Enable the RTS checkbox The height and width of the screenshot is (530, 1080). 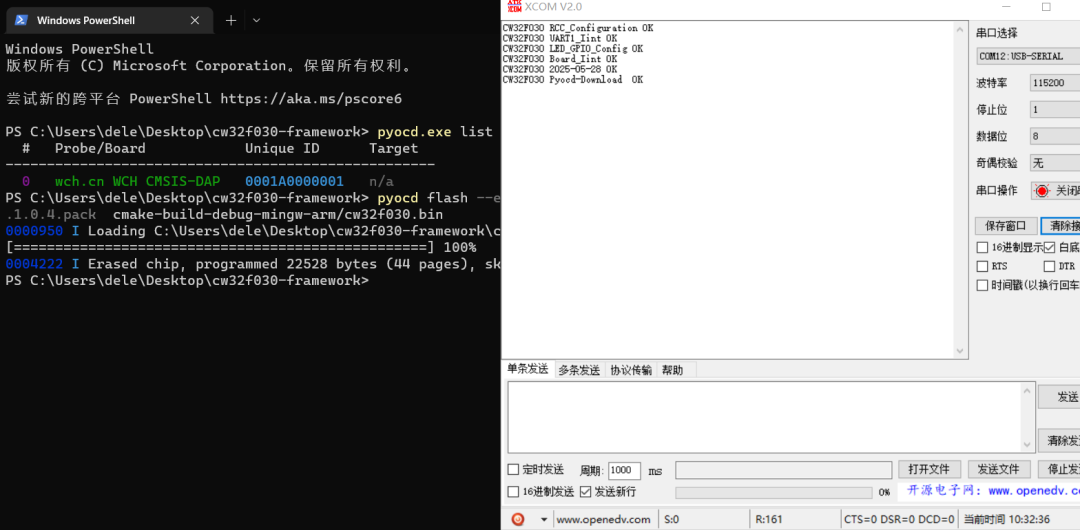coord(982,266)
